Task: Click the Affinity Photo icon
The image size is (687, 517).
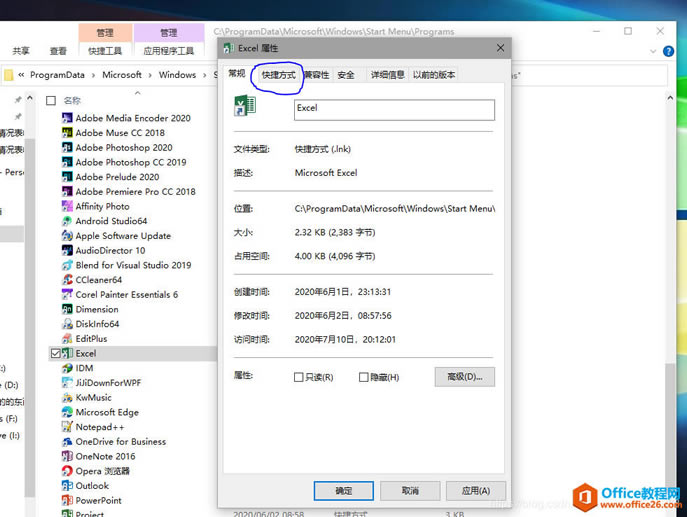Action: tap(67, 206)
